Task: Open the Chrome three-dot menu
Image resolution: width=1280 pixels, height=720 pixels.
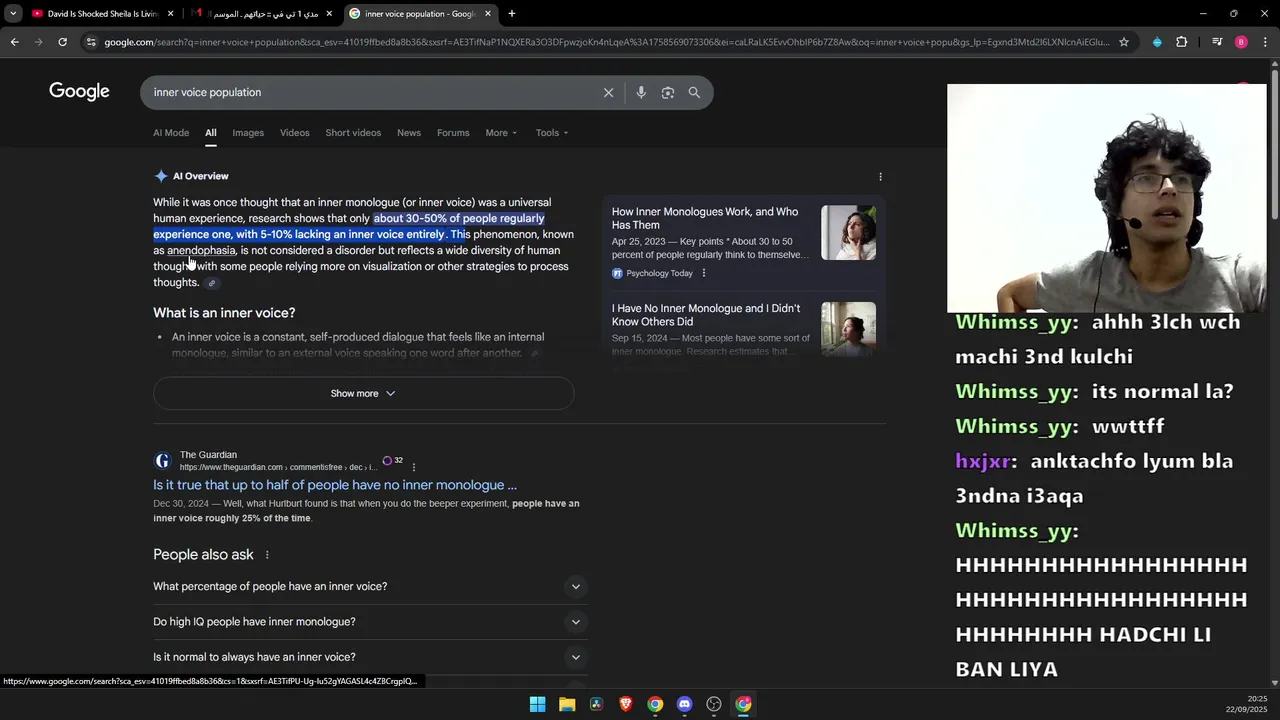Action: pyautogui.click(x=1265, y=42)
